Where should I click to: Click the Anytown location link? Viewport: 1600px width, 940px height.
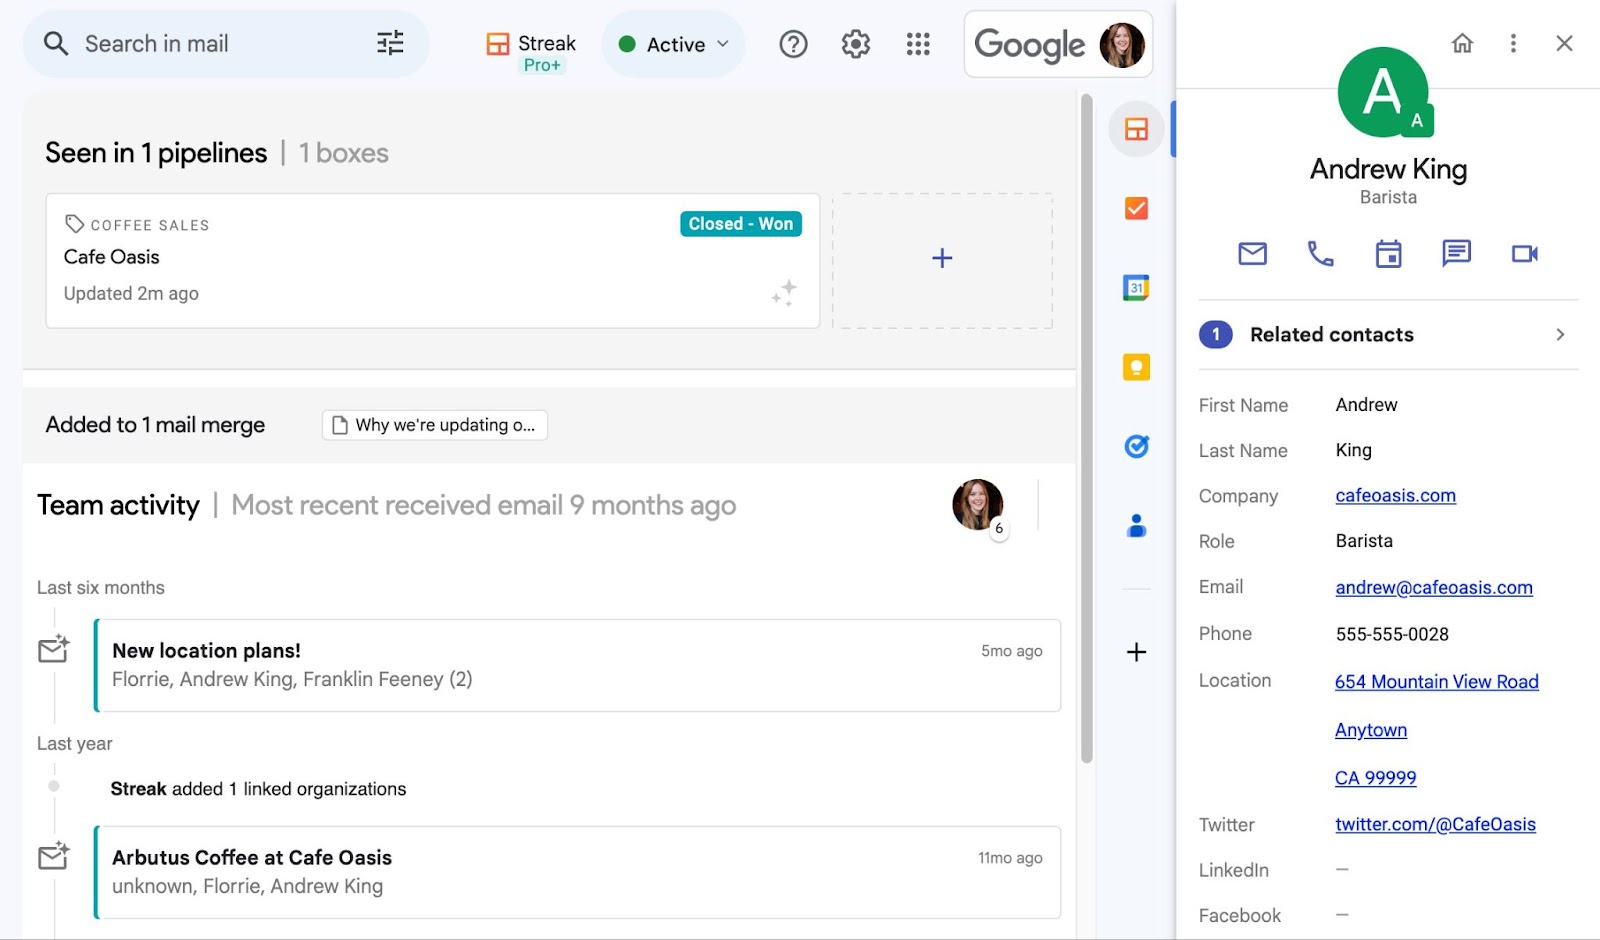tap(1370, 730)
